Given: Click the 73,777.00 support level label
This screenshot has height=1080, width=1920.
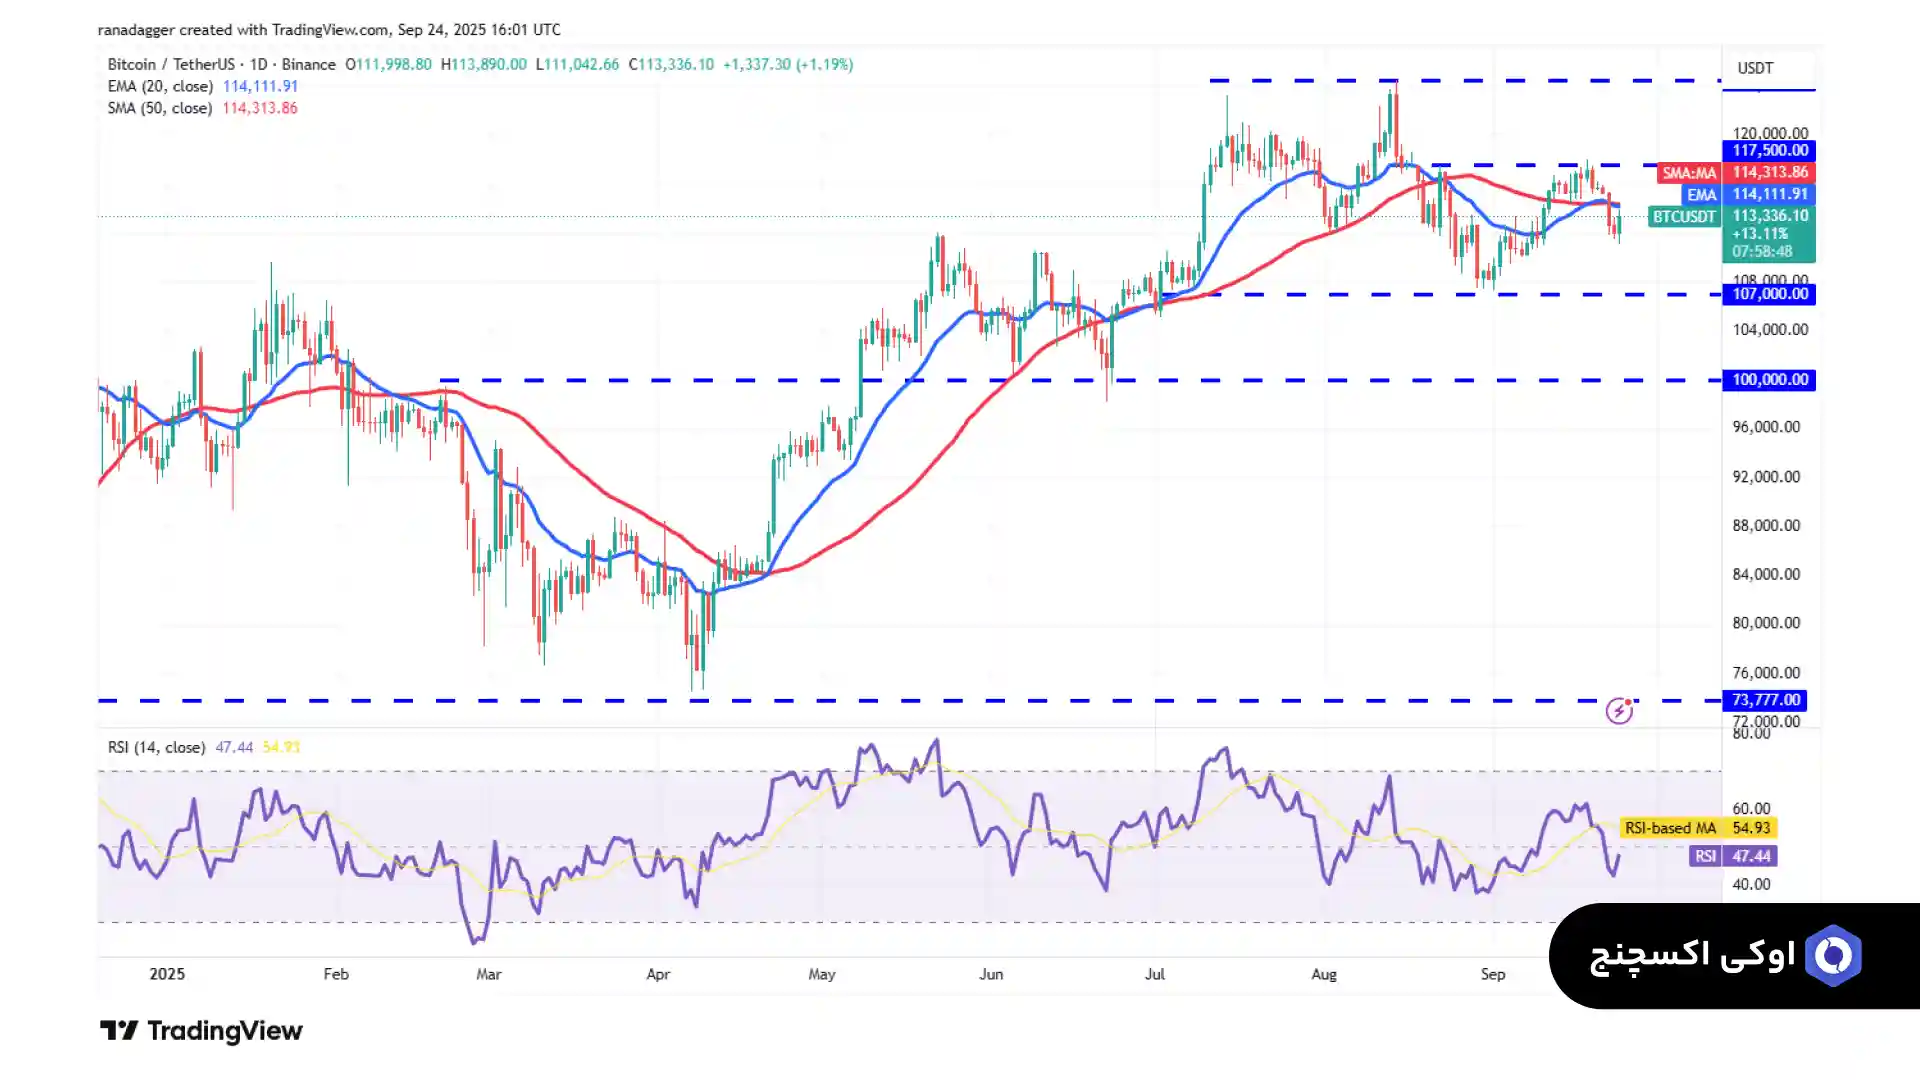Looking at the screenshot, I should [x=1765, y=700].
